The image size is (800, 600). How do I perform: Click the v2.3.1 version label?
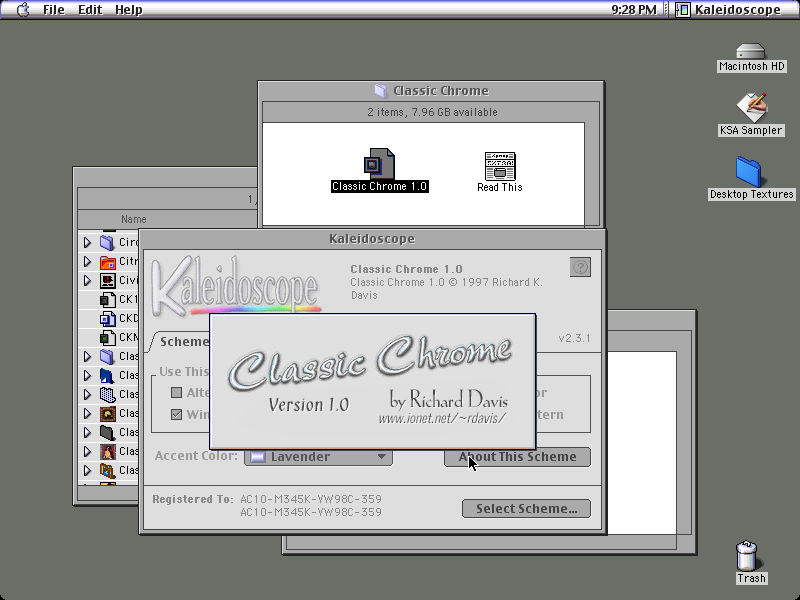(574, 338)
